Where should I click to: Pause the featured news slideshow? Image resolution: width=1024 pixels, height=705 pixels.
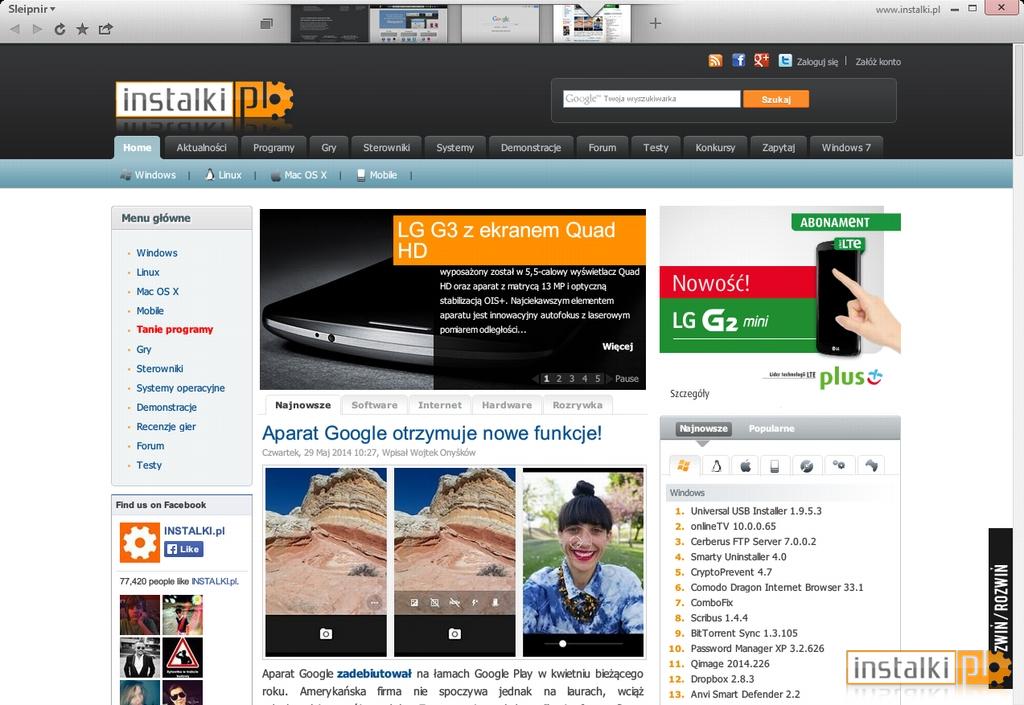pyautogui.click(x=626, y=379)
